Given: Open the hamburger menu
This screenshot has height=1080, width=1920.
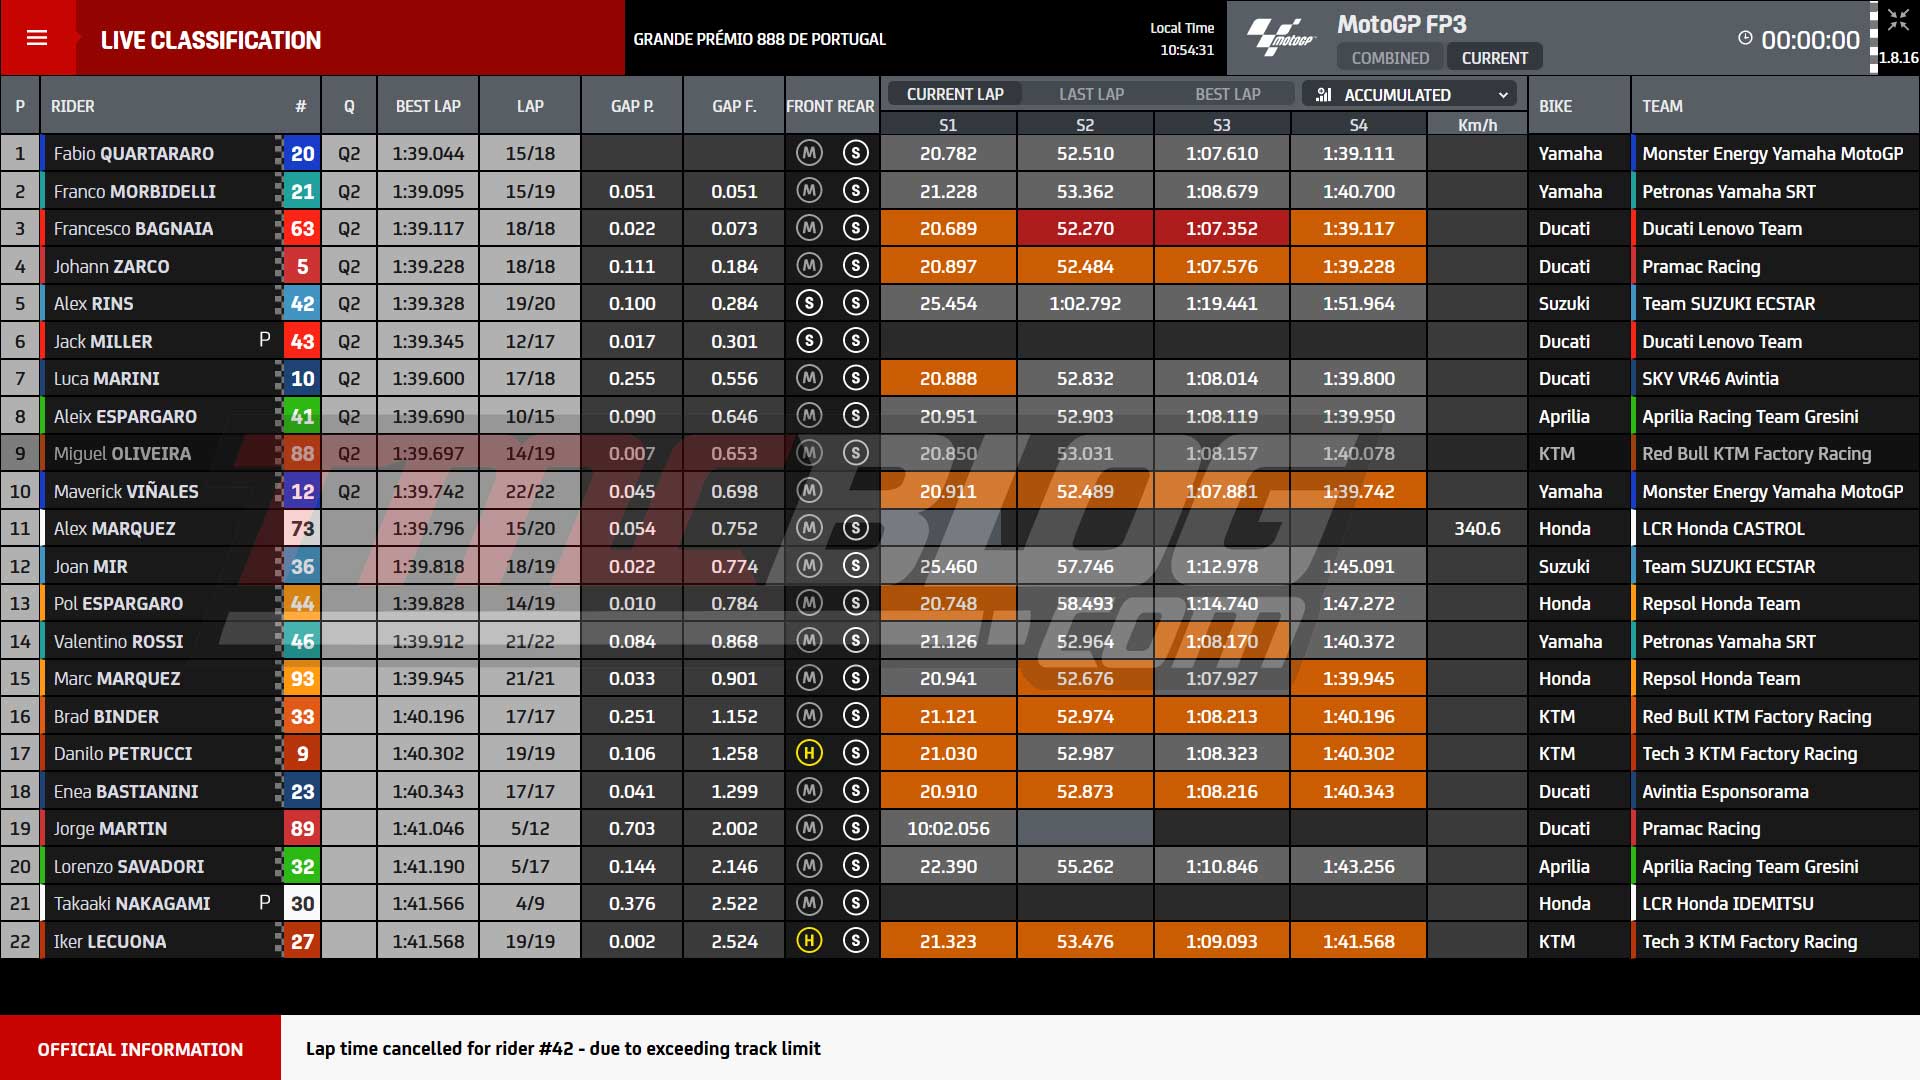Looking at the screenshot, I should pyautogui.click(x=37, y=38).
